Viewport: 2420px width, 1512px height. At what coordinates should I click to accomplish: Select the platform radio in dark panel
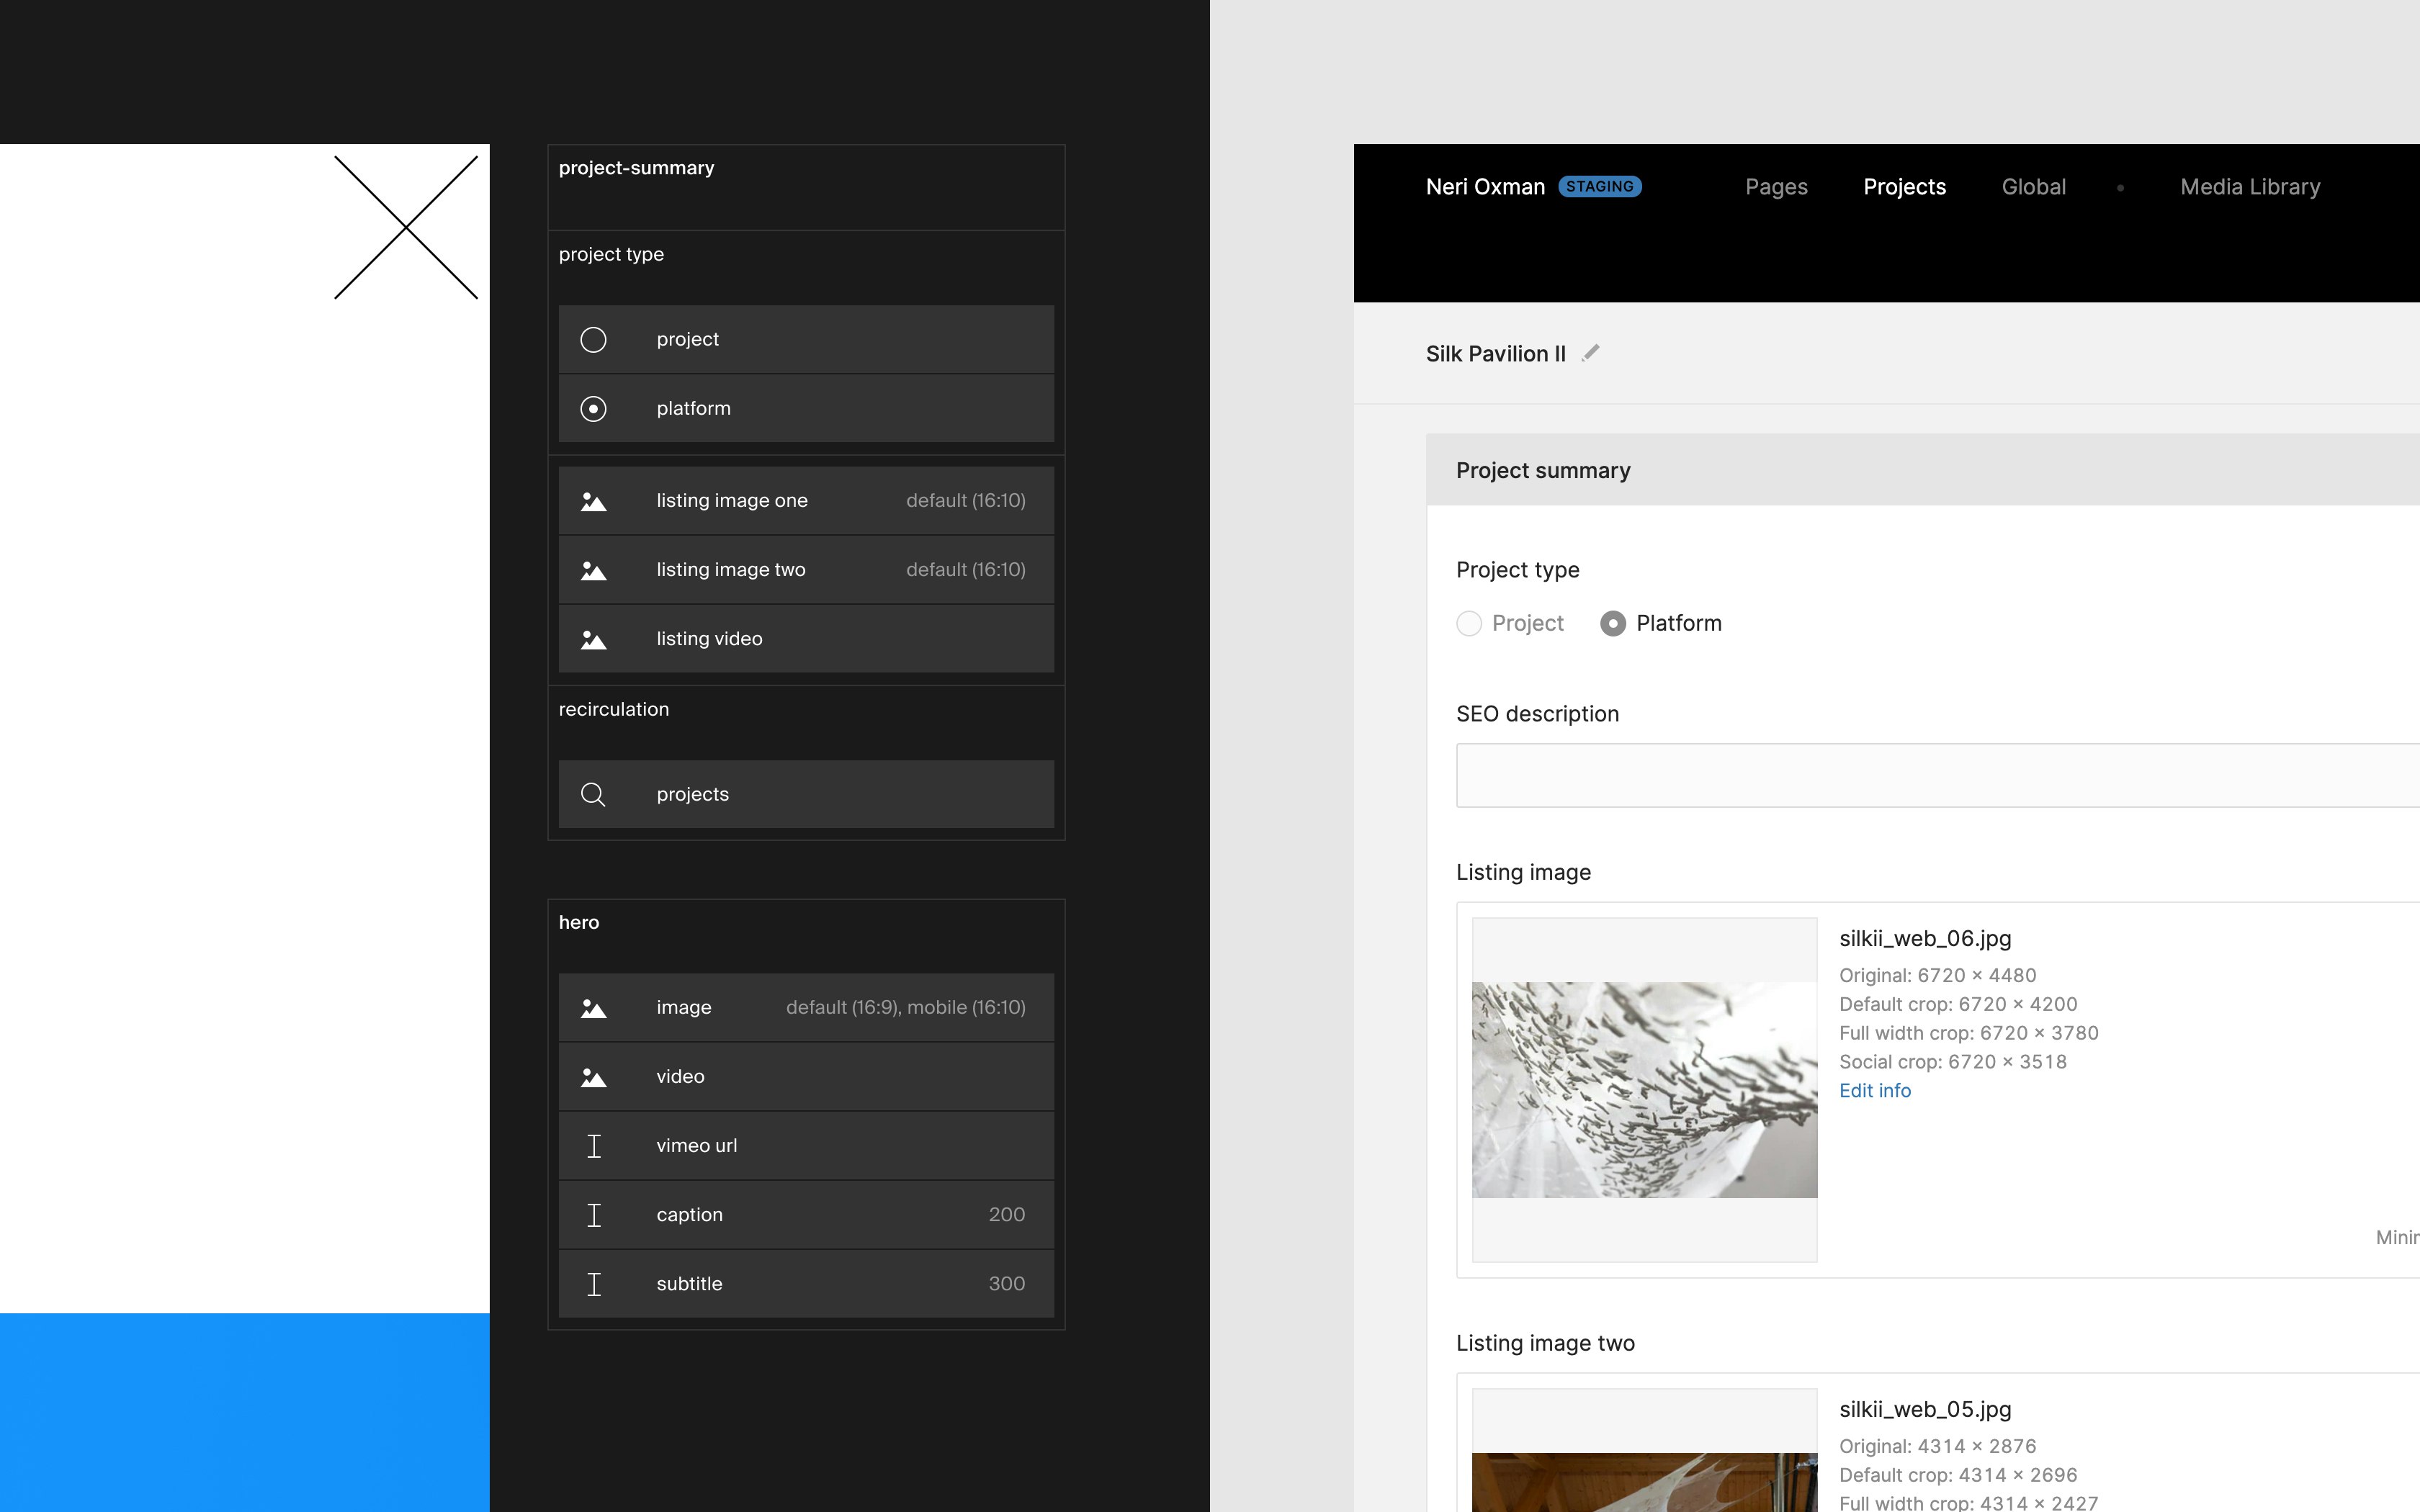click(593, 409)
